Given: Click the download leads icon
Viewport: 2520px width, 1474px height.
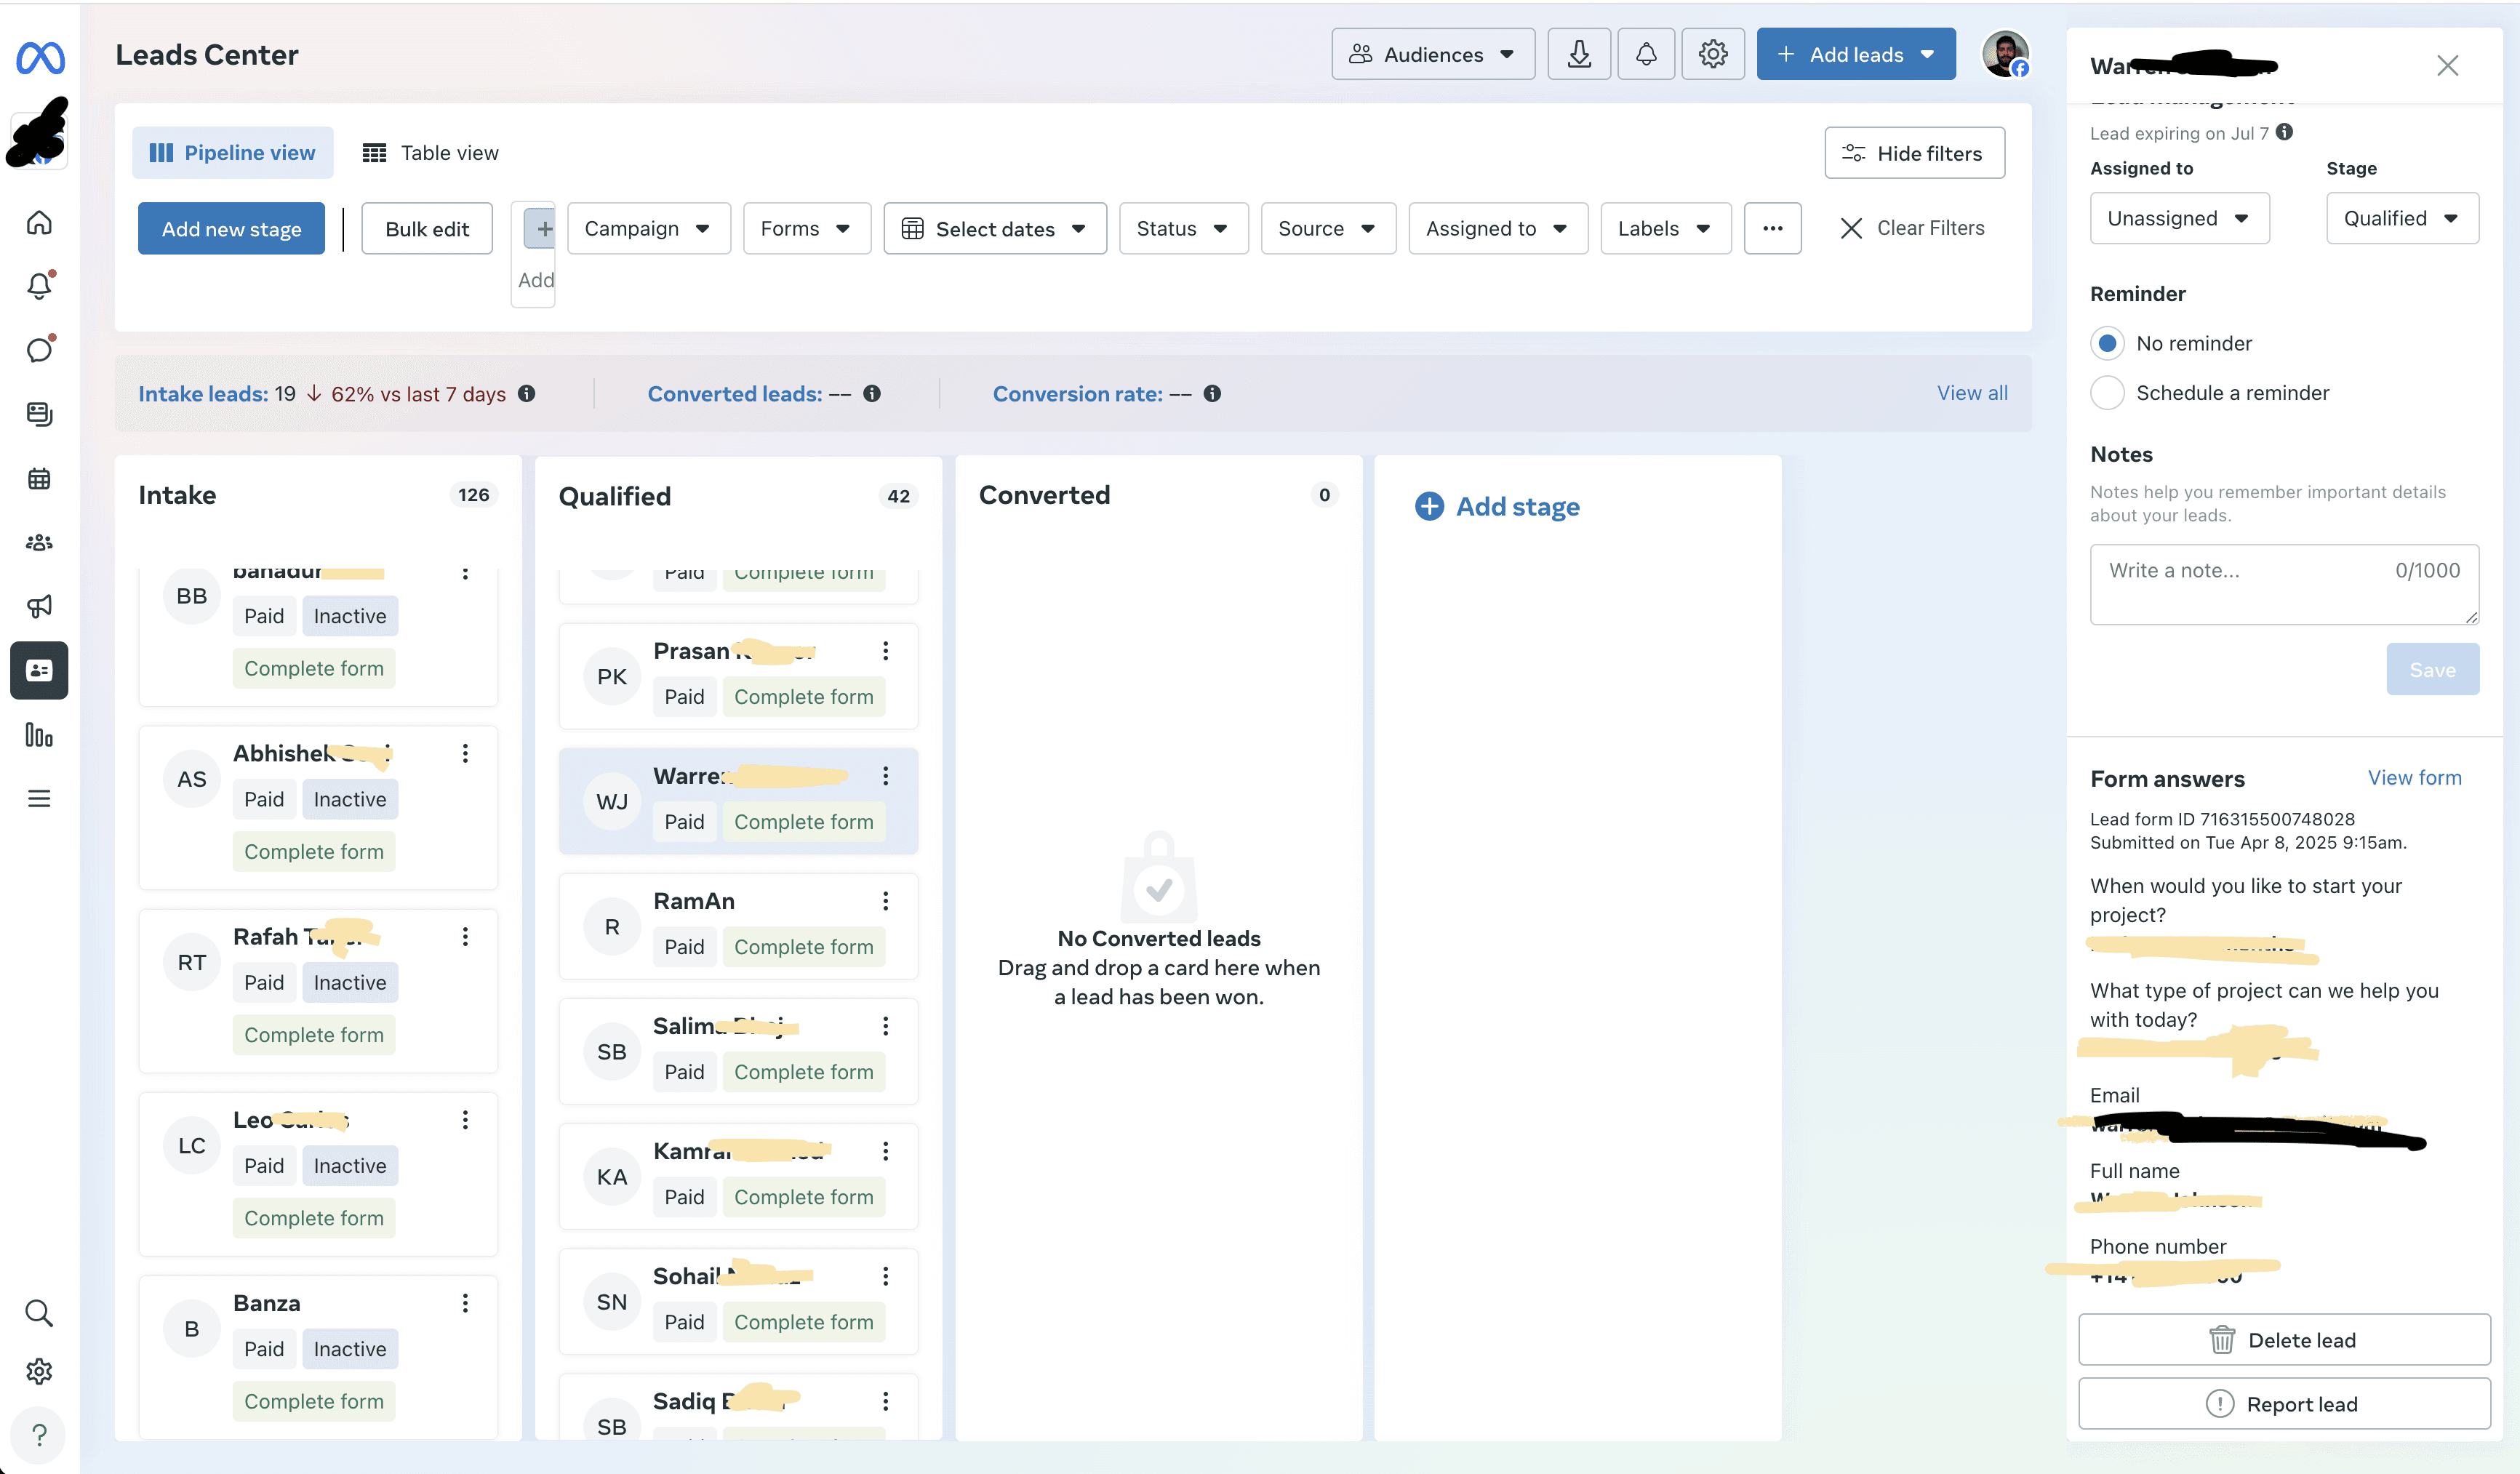Looking at the screenshot, I should pyautogui.click(x=1578, y=54).
